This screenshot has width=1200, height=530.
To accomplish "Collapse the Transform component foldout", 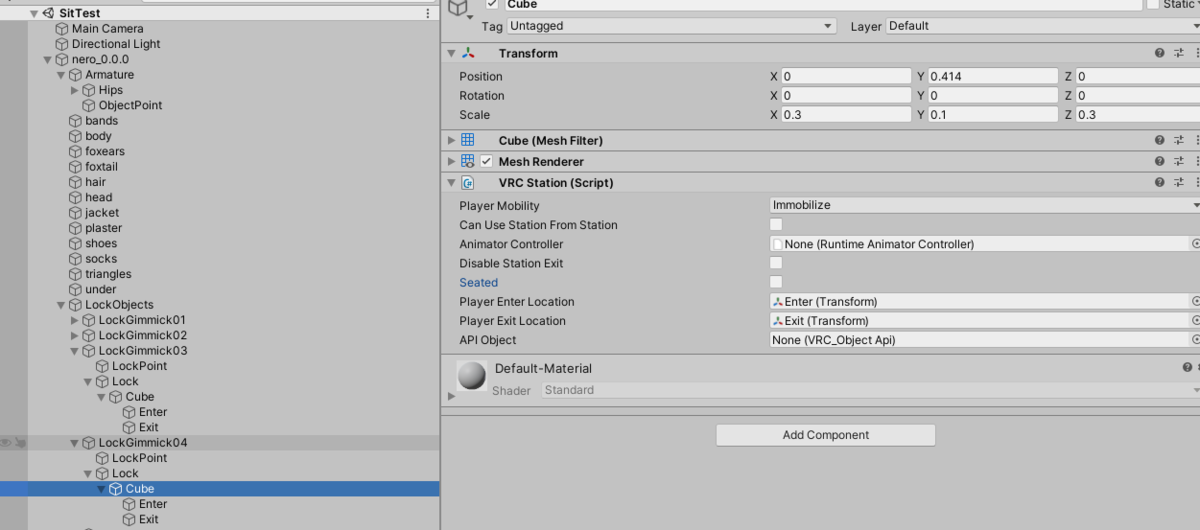I will click(452, 53).
